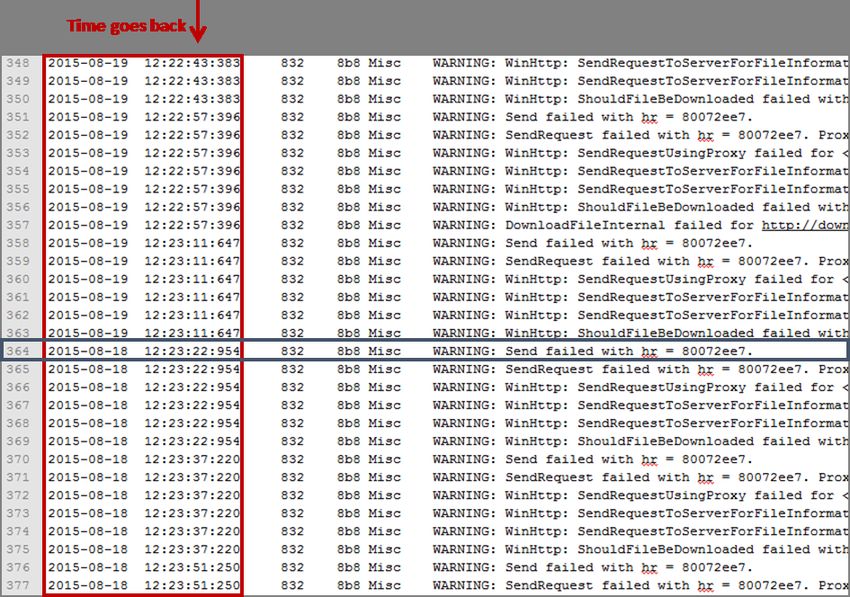Click the '8b8' thread ID on line 366
The width and height of the screenshot is (850, 597).
tap(348, 387)
